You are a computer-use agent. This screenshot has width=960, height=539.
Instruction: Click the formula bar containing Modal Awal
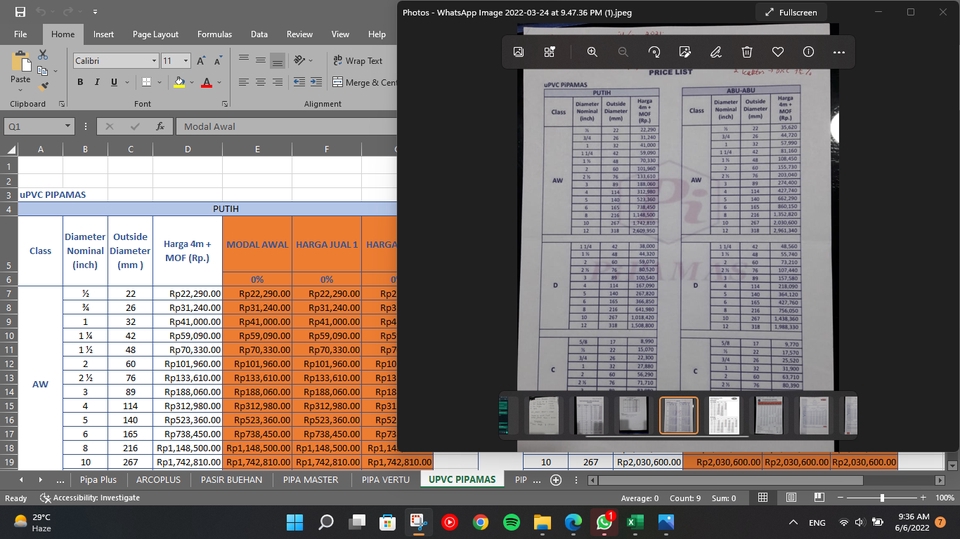coord(287,126)
